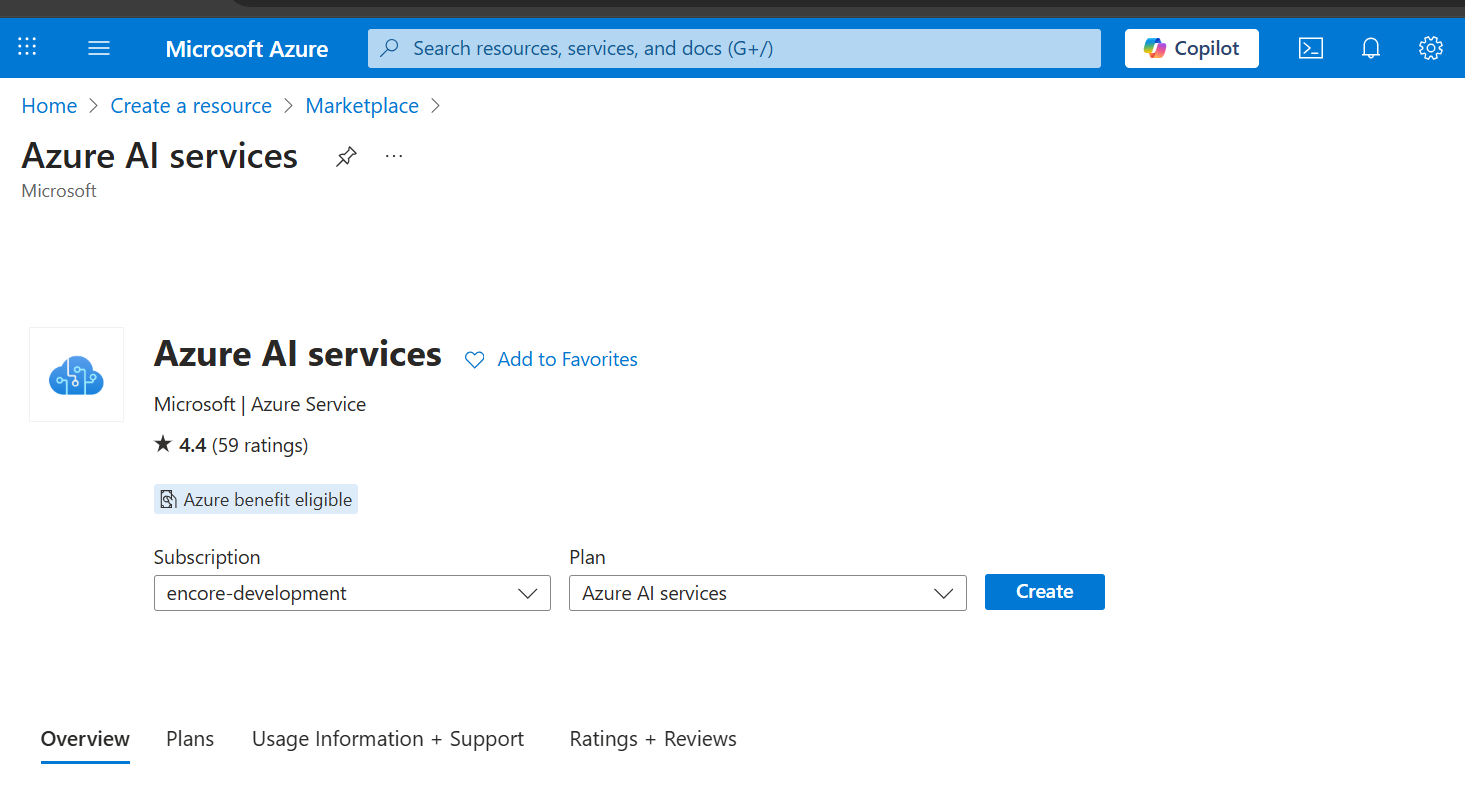Go to Create a resource breadcrumb

pos(191,106)
